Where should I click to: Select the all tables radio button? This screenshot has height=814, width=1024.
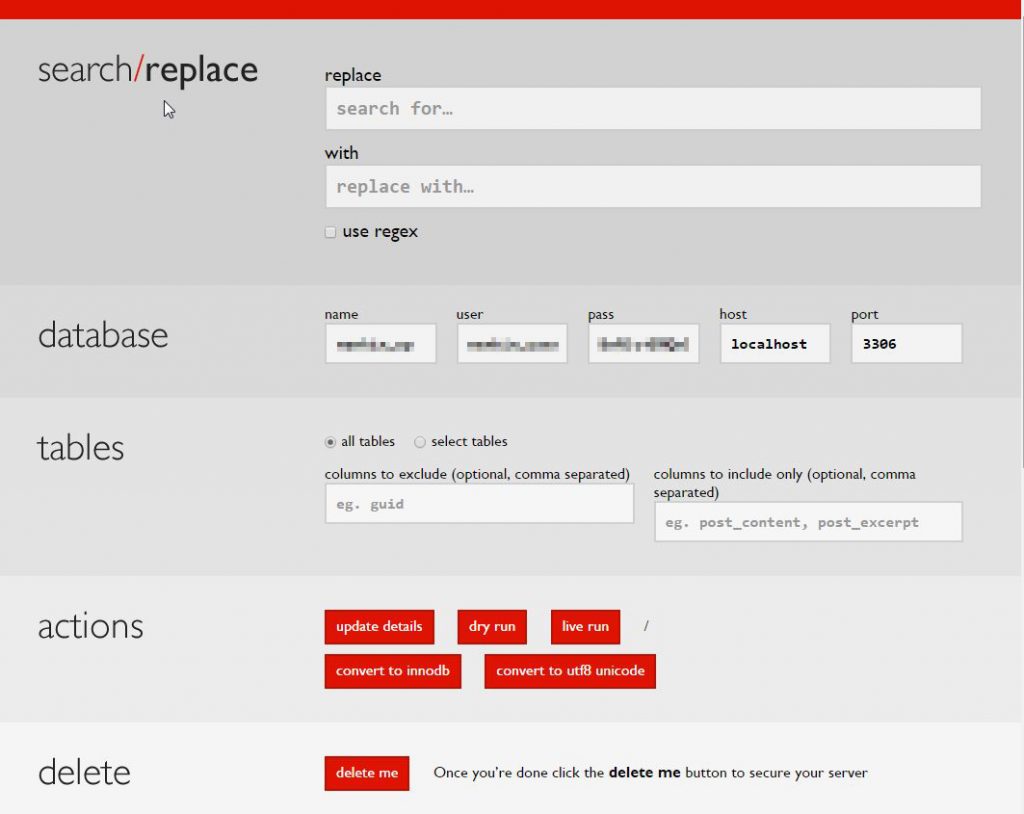[330, 442]
